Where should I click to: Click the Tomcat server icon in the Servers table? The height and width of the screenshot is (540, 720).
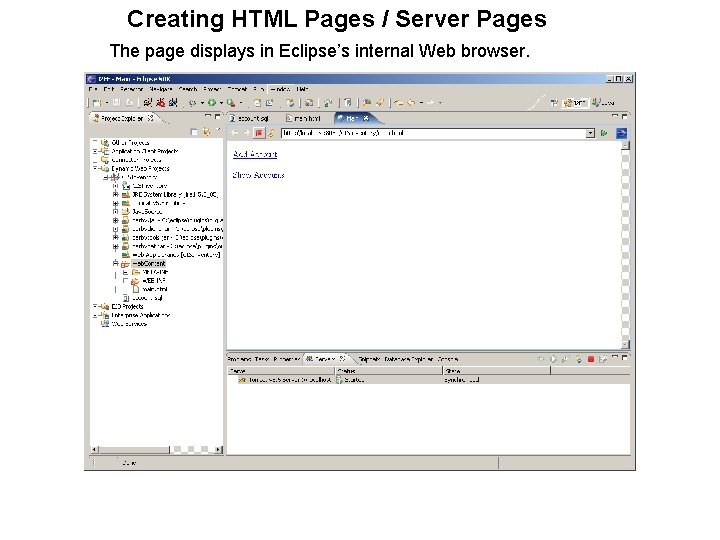pos(242,380)
